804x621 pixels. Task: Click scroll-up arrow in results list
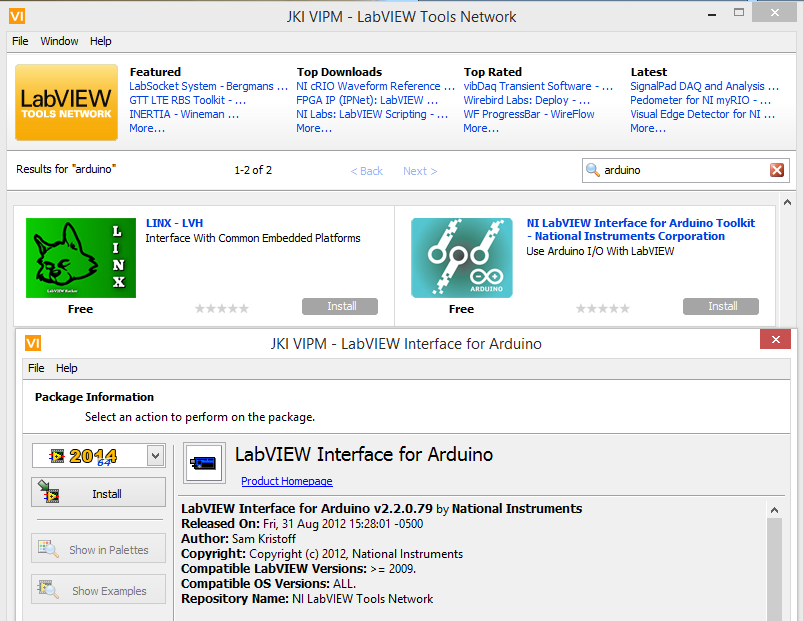(x=787, y=203)
